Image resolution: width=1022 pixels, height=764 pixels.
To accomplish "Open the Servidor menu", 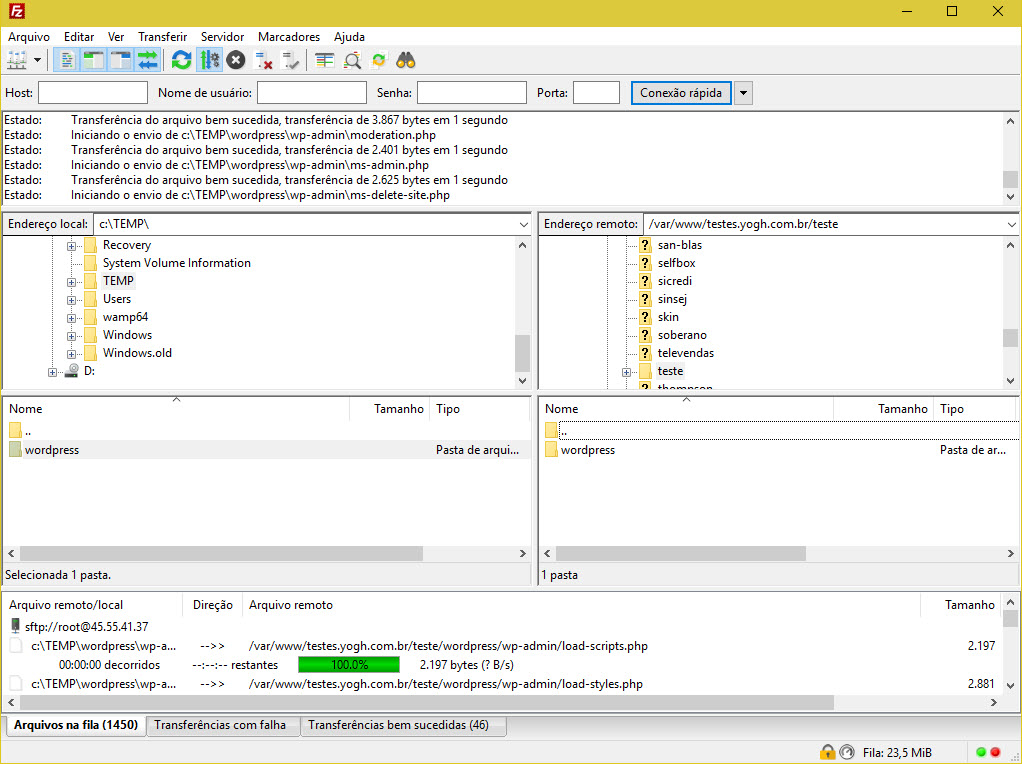I will click(222, 37).
